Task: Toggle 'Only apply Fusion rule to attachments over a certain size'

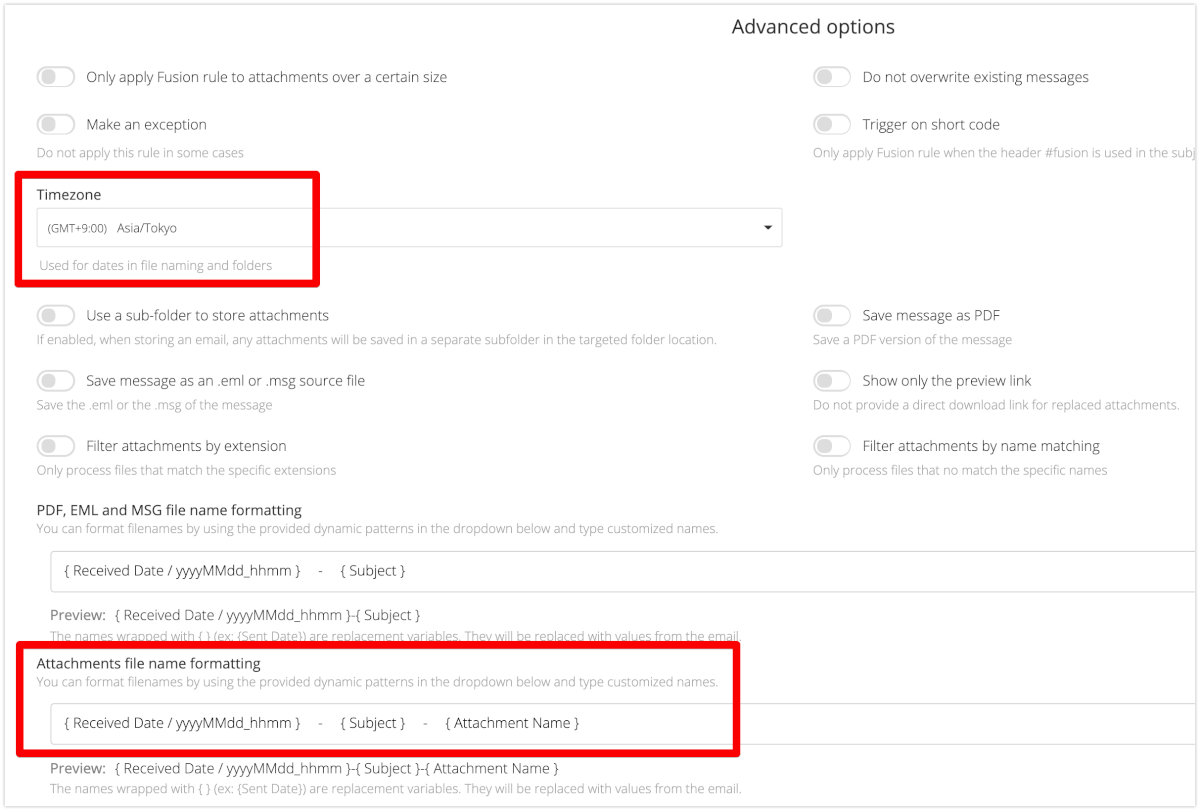Action: 56,77
